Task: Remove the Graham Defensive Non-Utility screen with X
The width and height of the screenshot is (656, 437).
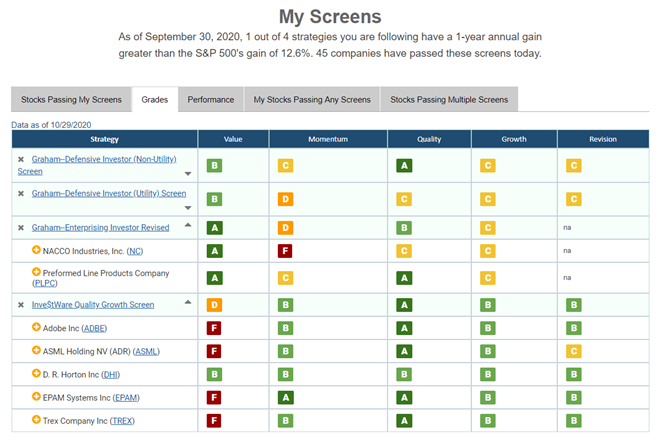Action: pyautogui.click(x=20, y=159)
